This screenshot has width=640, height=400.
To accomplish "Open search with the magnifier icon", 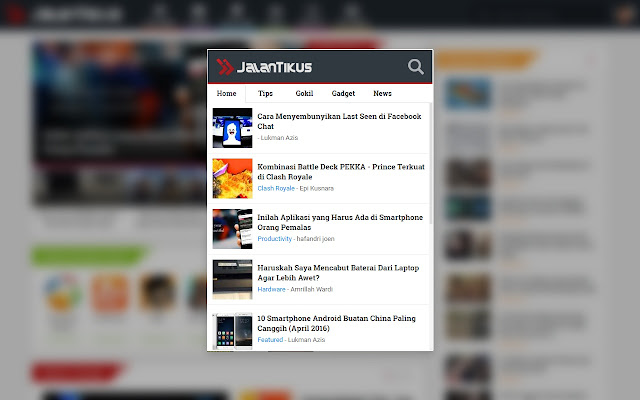I will click(x=416, y=67).
